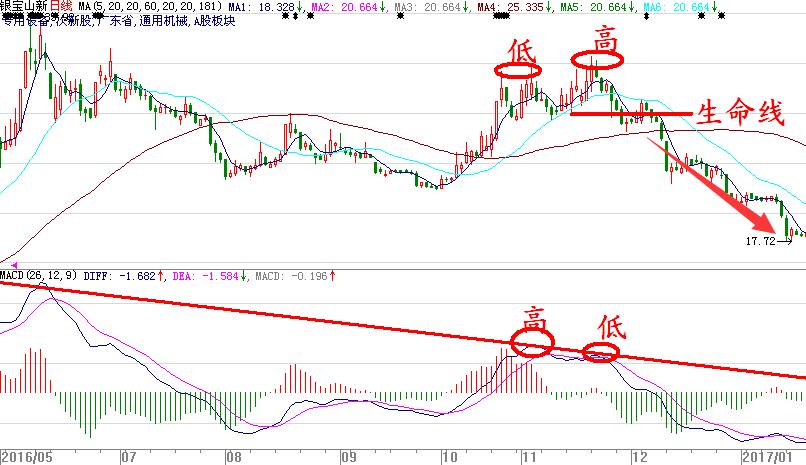This screenshot has height=465, width=806.
Task: Click the 2017/01 date axis label
Action: (767, 457)
